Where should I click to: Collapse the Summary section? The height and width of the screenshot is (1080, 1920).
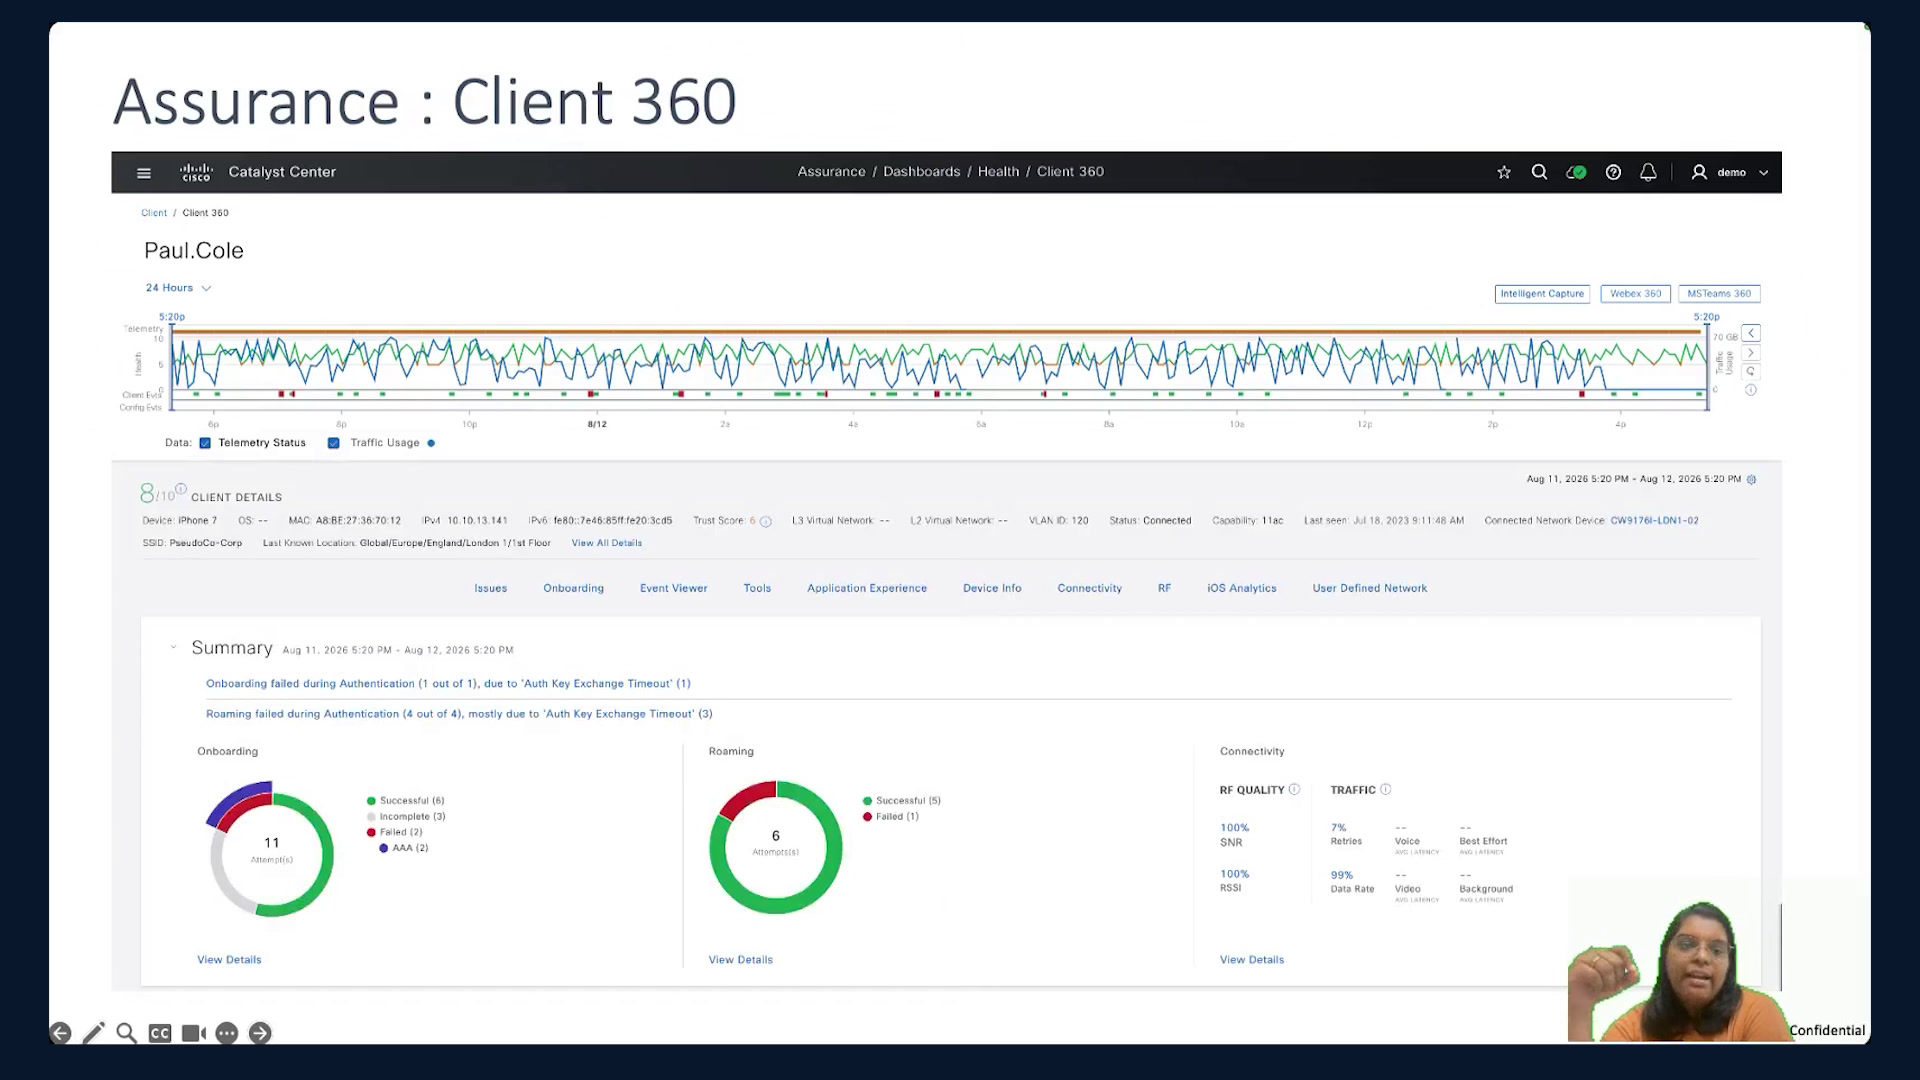[x=173, y=647]
